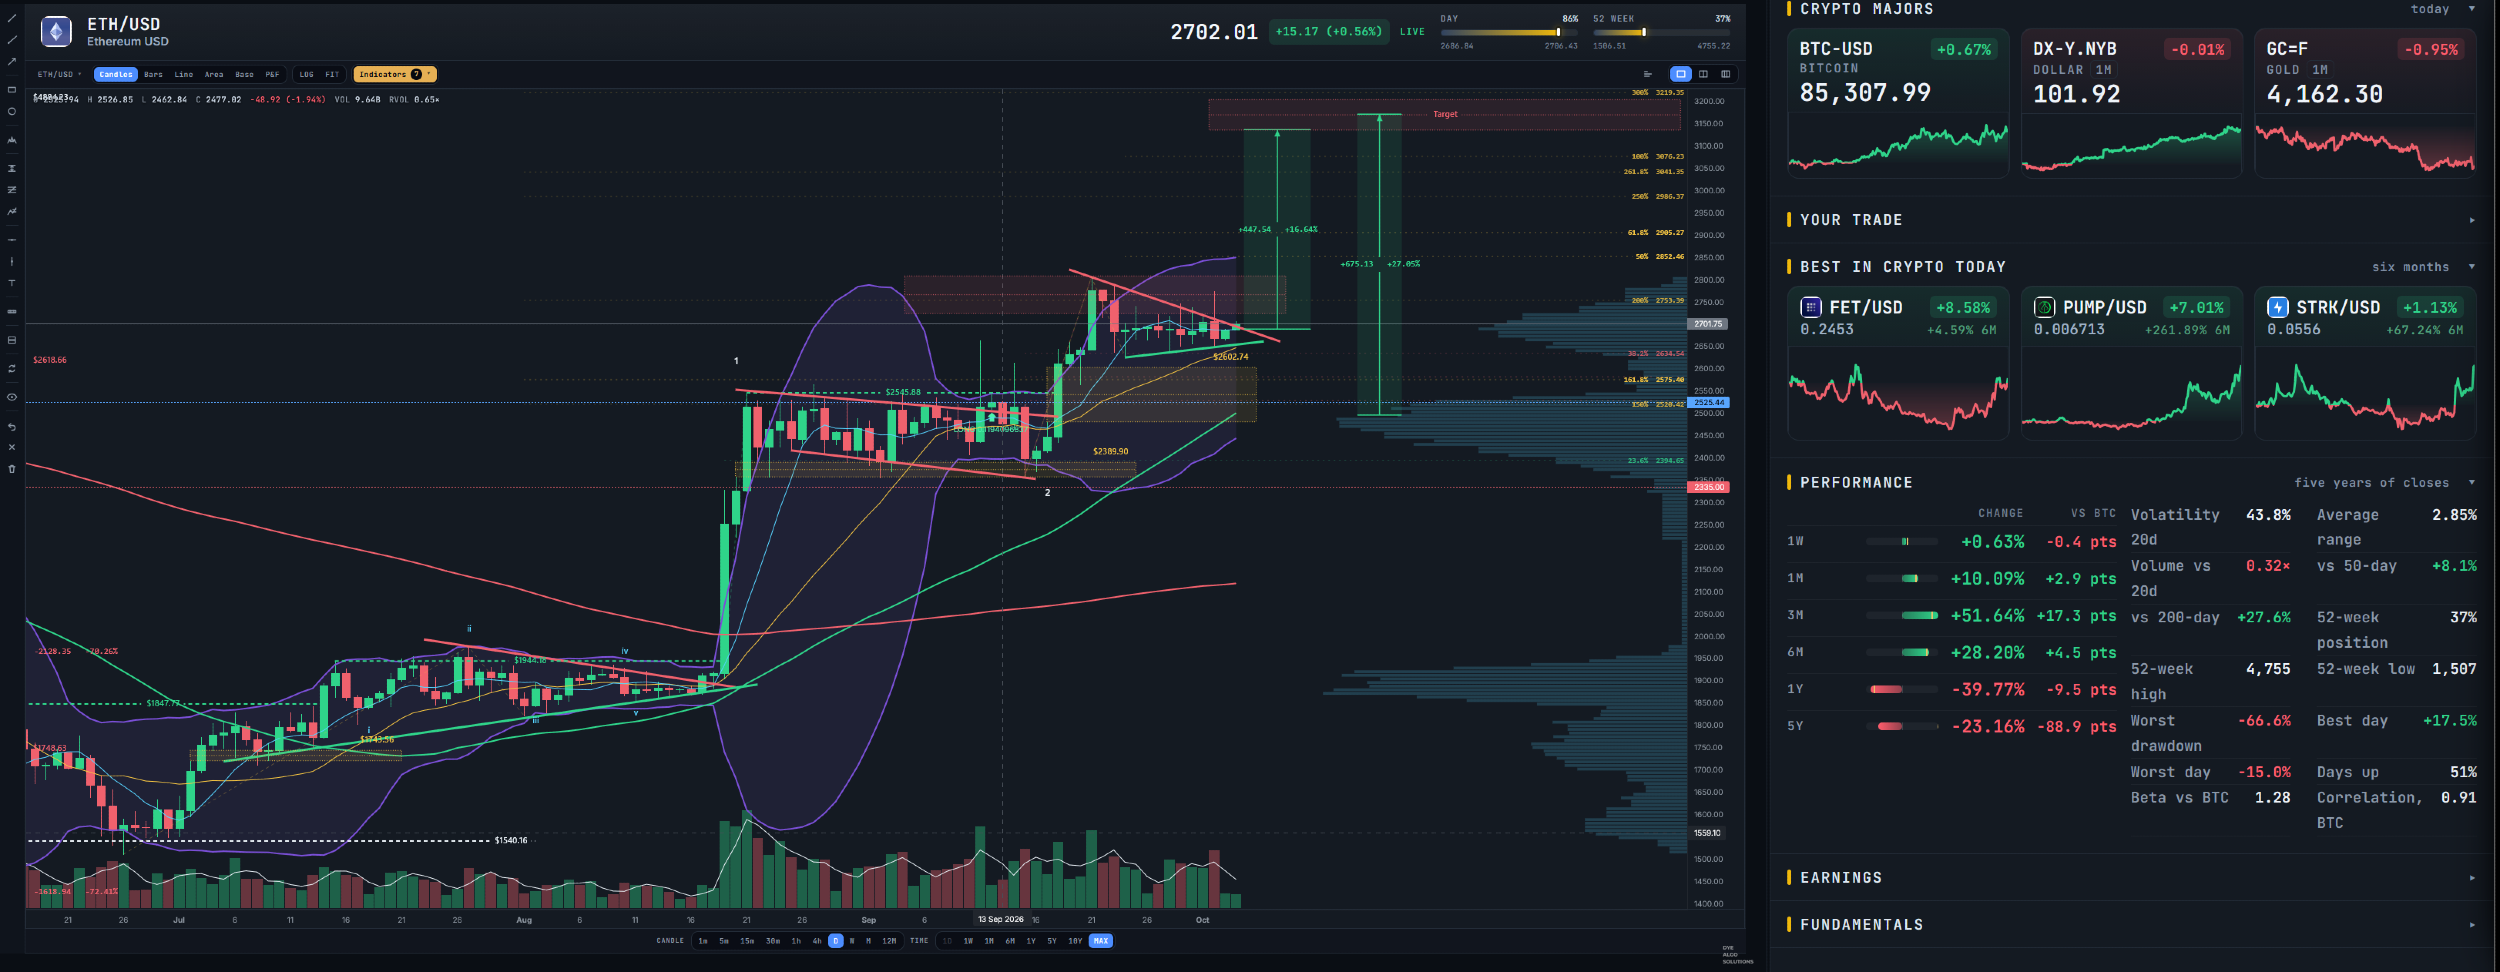Click the 52 WEEK range bar
This screenshot has height=972, width=2500.
click(1662, 32)
